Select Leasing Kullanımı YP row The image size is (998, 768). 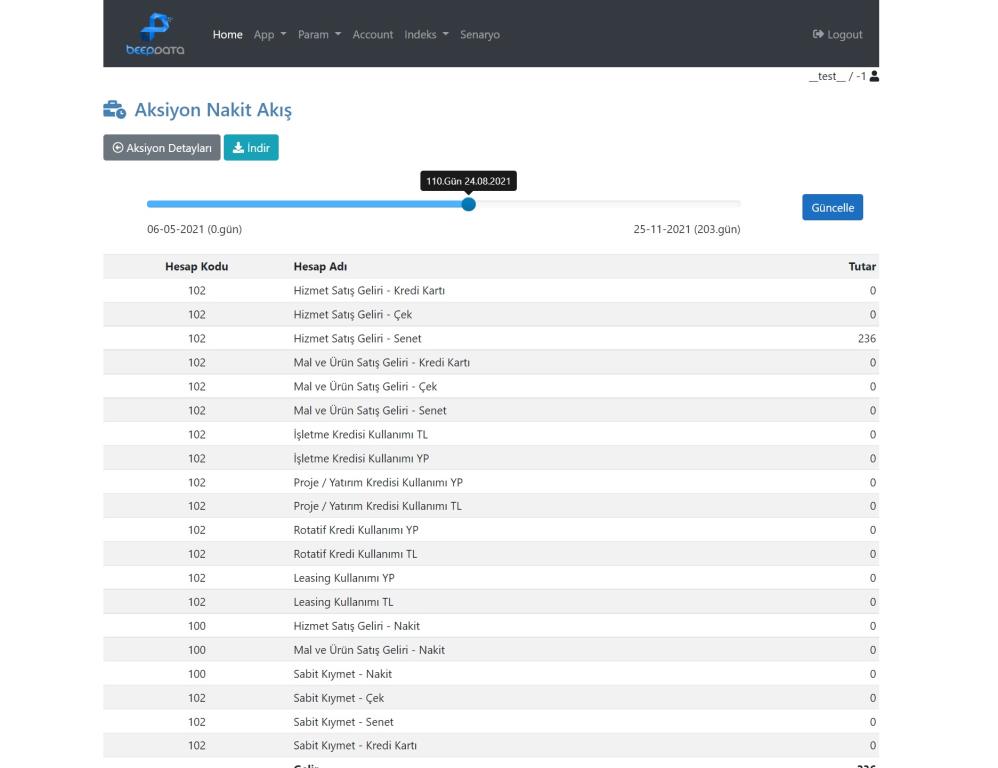pyautogui.click(x=491, y=578)
